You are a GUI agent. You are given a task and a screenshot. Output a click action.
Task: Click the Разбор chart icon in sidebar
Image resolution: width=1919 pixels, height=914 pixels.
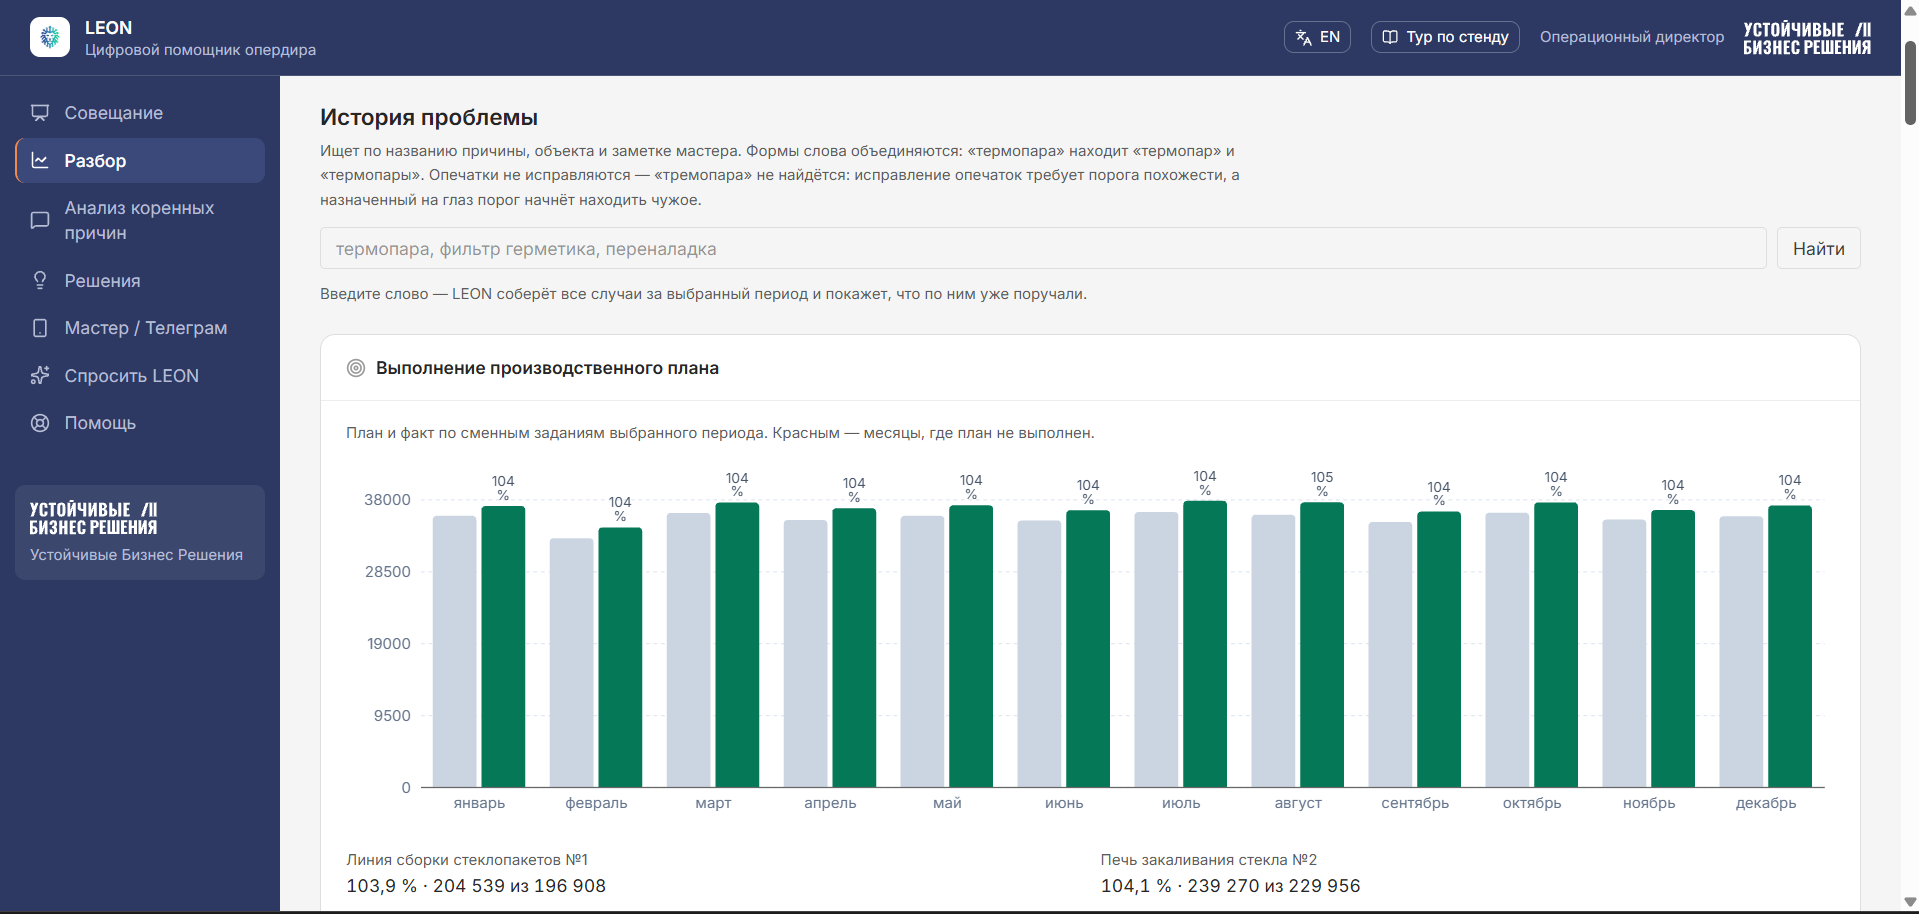[x=40, y=160]
